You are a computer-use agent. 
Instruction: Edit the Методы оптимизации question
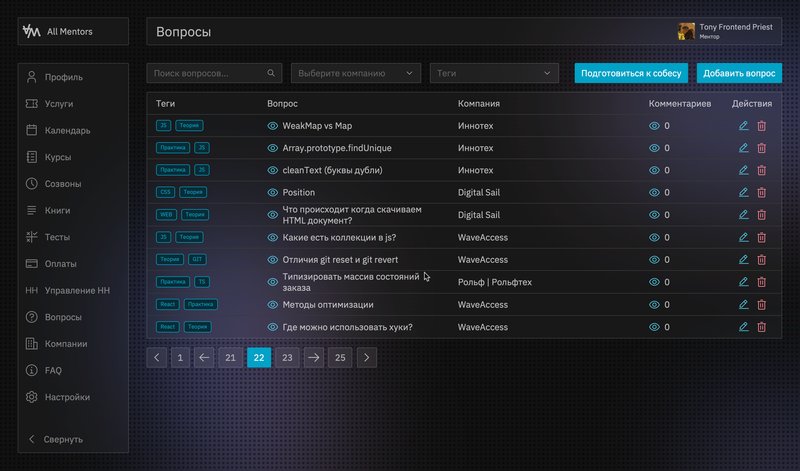point(743,305)
